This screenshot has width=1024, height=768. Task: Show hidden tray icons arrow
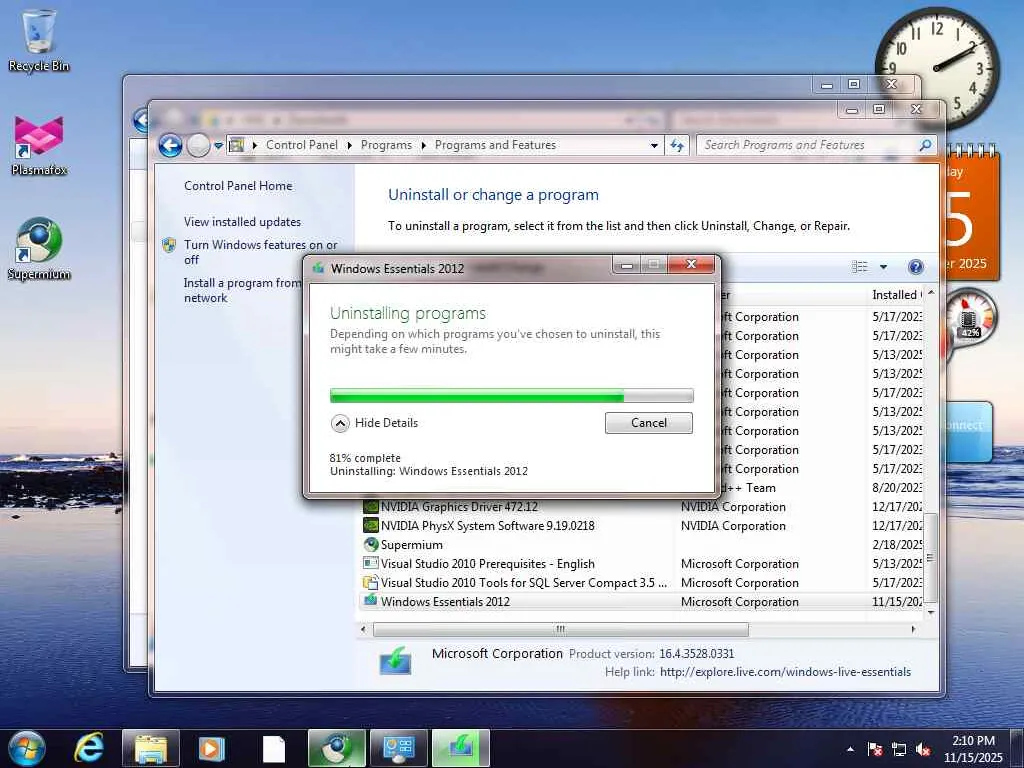[850, 749]
